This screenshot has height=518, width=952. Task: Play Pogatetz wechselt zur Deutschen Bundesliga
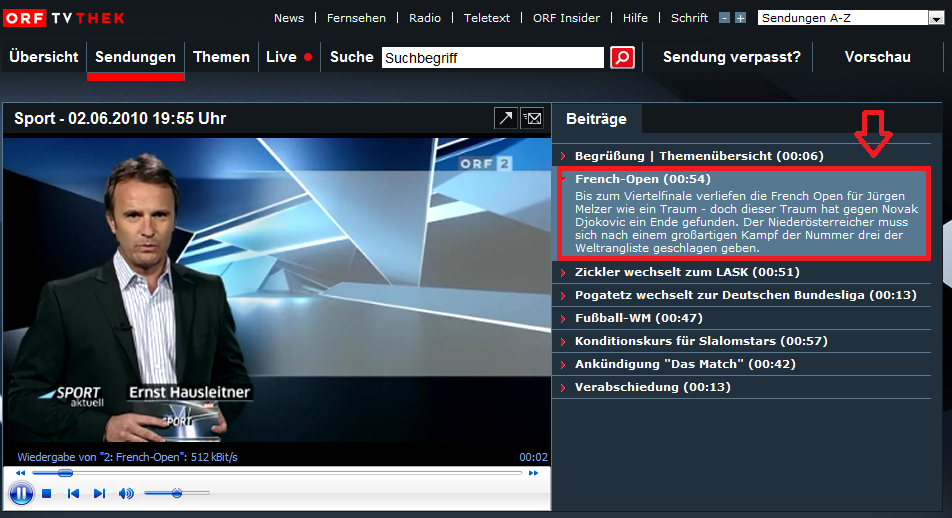tap(746, 295)
